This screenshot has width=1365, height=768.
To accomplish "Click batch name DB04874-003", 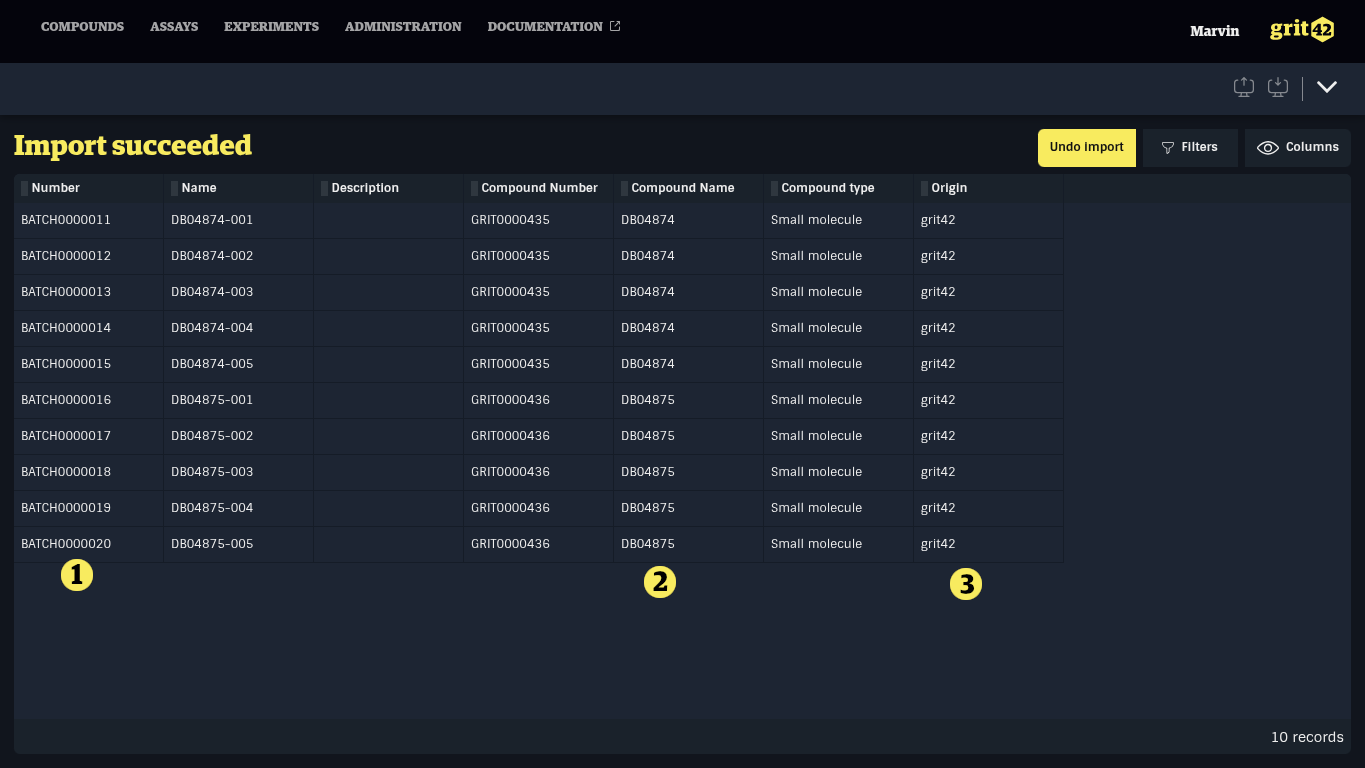I will click(212, 292).
